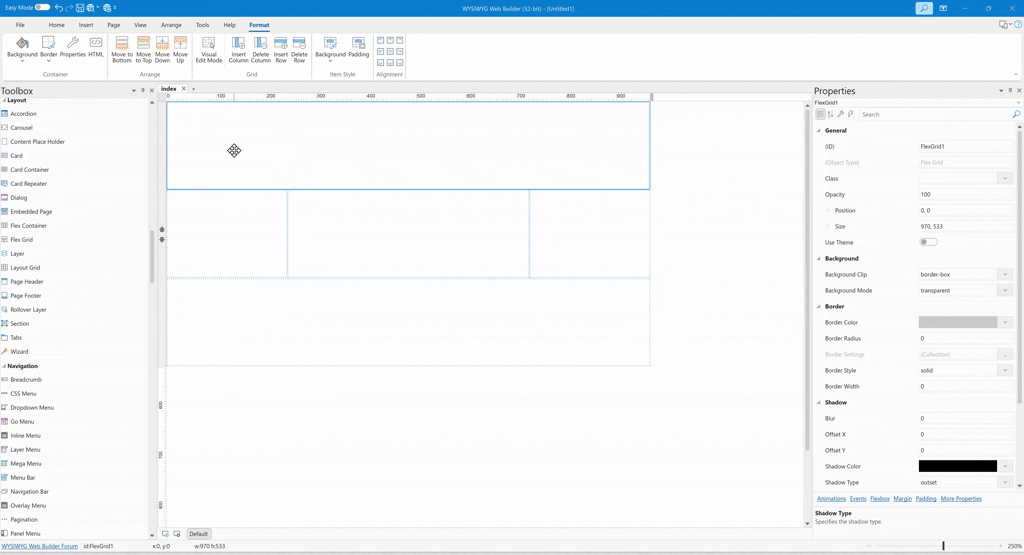Open the Item Style Padding tool
Screen dimensions: 1024x555
(x=359, y=48)
